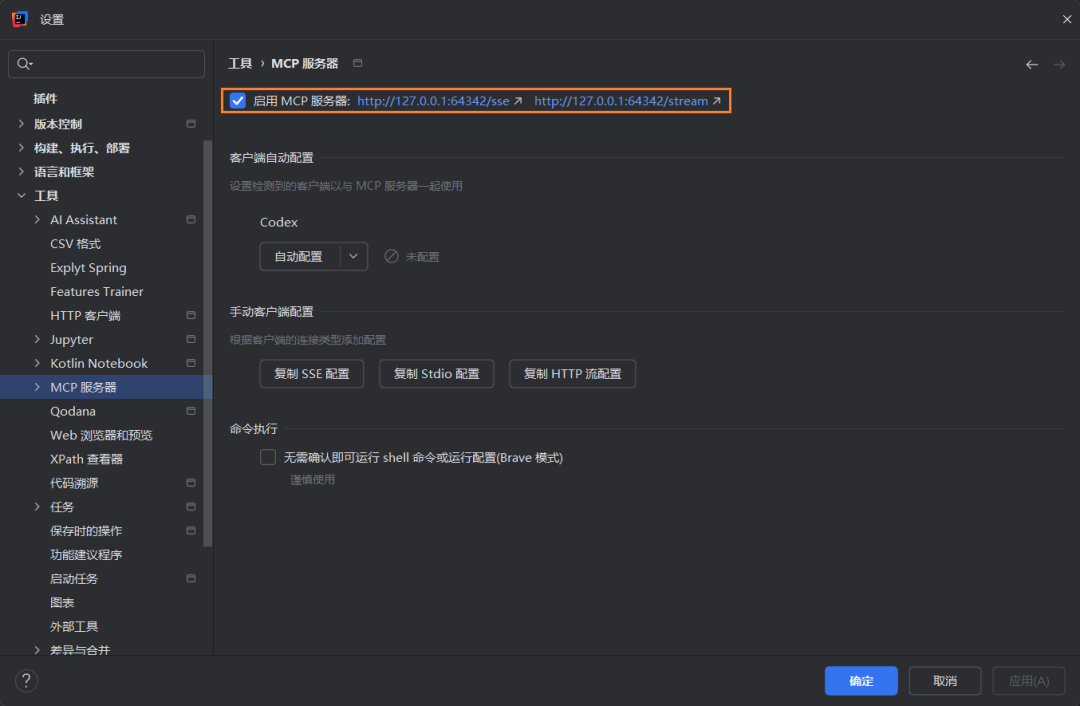Expand the Kotlin Notebook tree node
Screen dimensions: 1080x706
(x=37, y=363)
